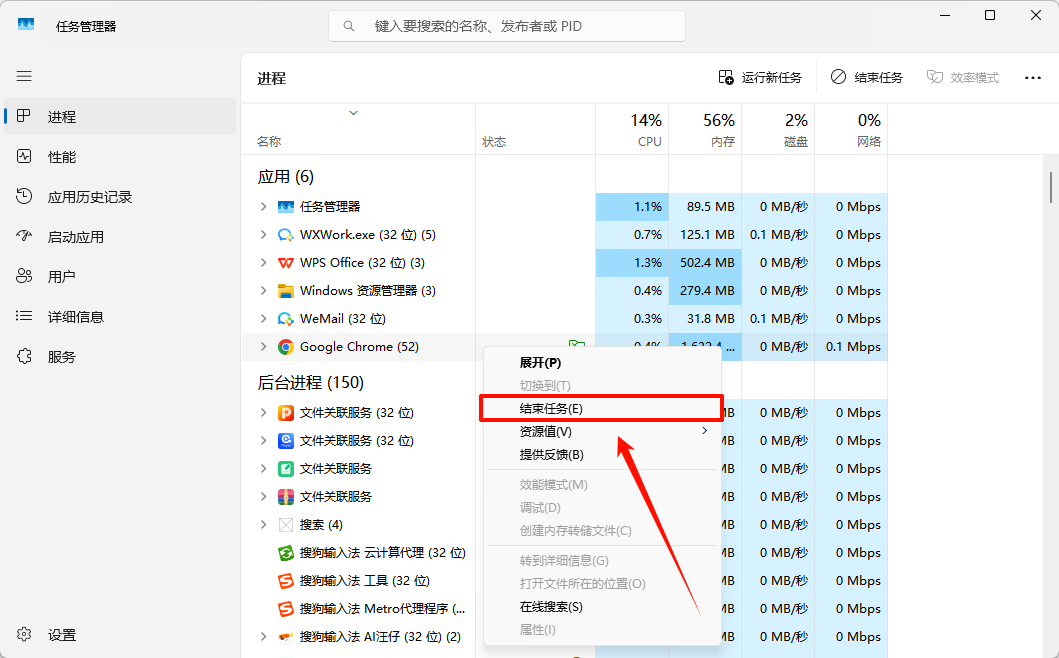Image resolution: width=1059 pixels, height=658 pixels.
Task: Open the hamburger navigation menu icon
Action: pyautogui.click(x=24, y=76)
